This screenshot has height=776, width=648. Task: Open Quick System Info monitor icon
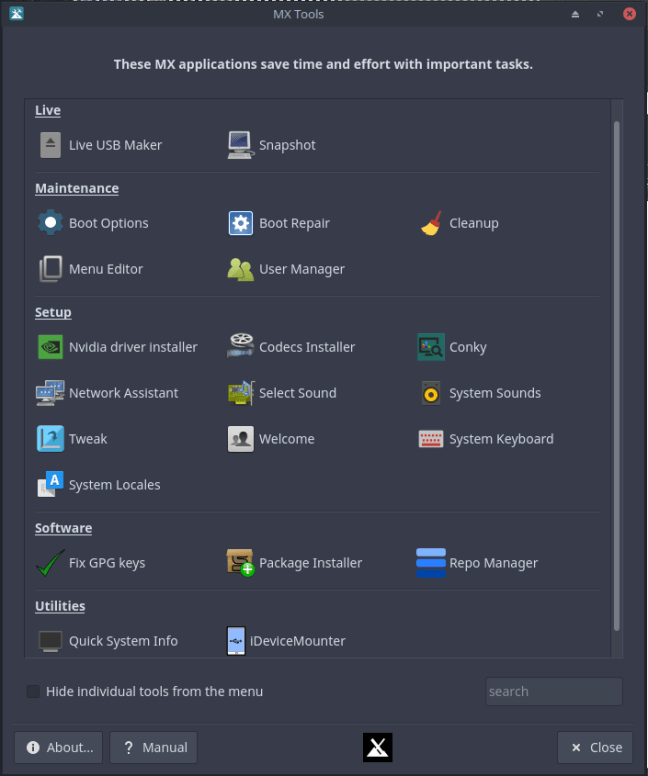tap(50, 641)
